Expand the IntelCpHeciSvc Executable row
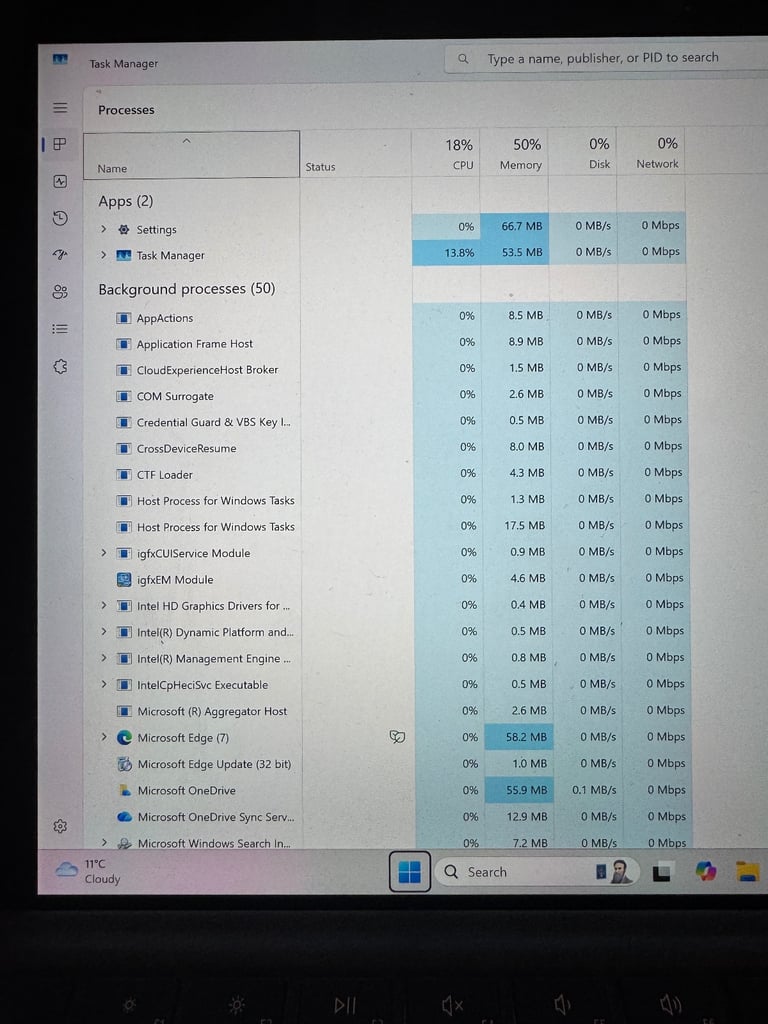This screenshot has height=1024, width=768. click(103, 684)
